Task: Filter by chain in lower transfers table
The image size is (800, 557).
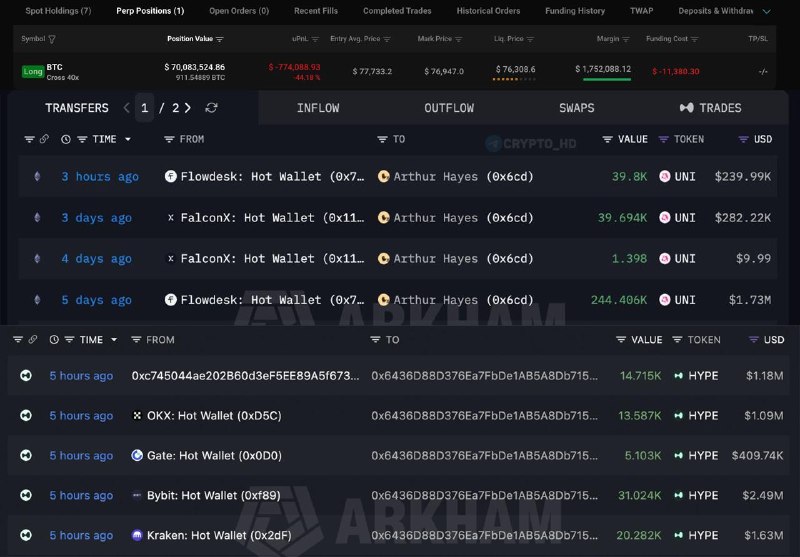Action: click(18, 339)
